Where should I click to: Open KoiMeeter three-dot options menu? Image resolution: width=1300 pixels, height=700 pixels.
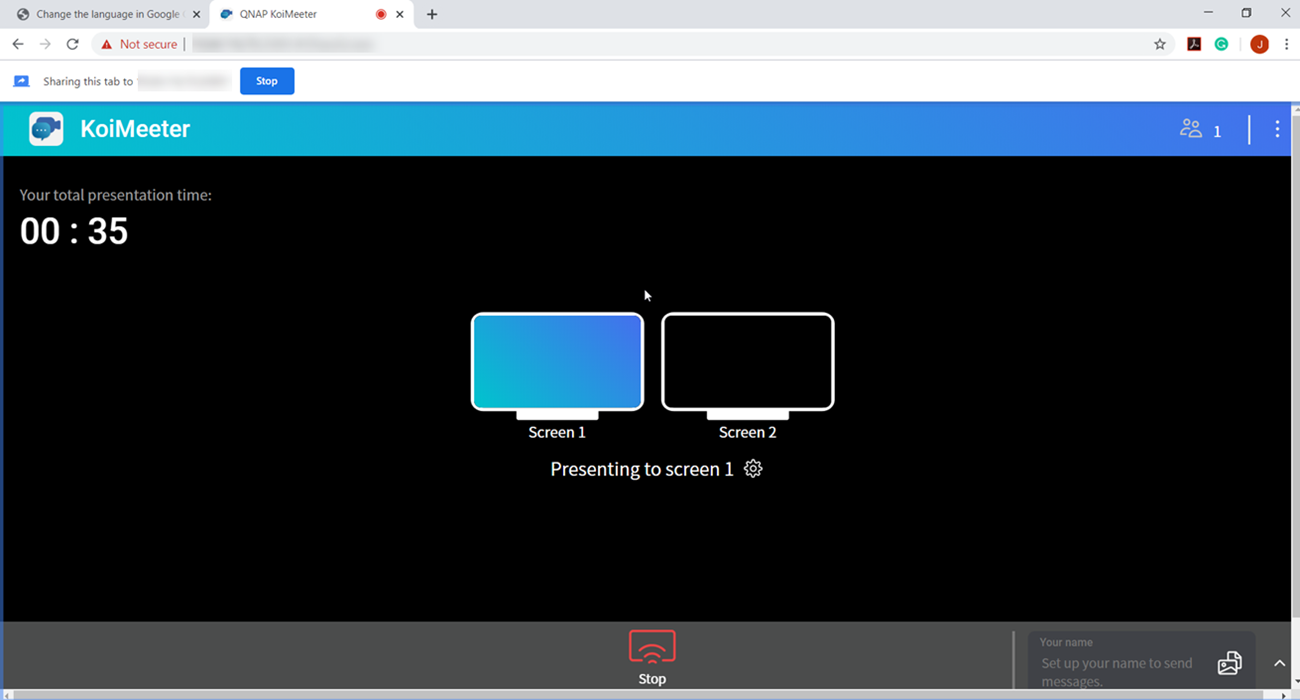click(1277, 129)
